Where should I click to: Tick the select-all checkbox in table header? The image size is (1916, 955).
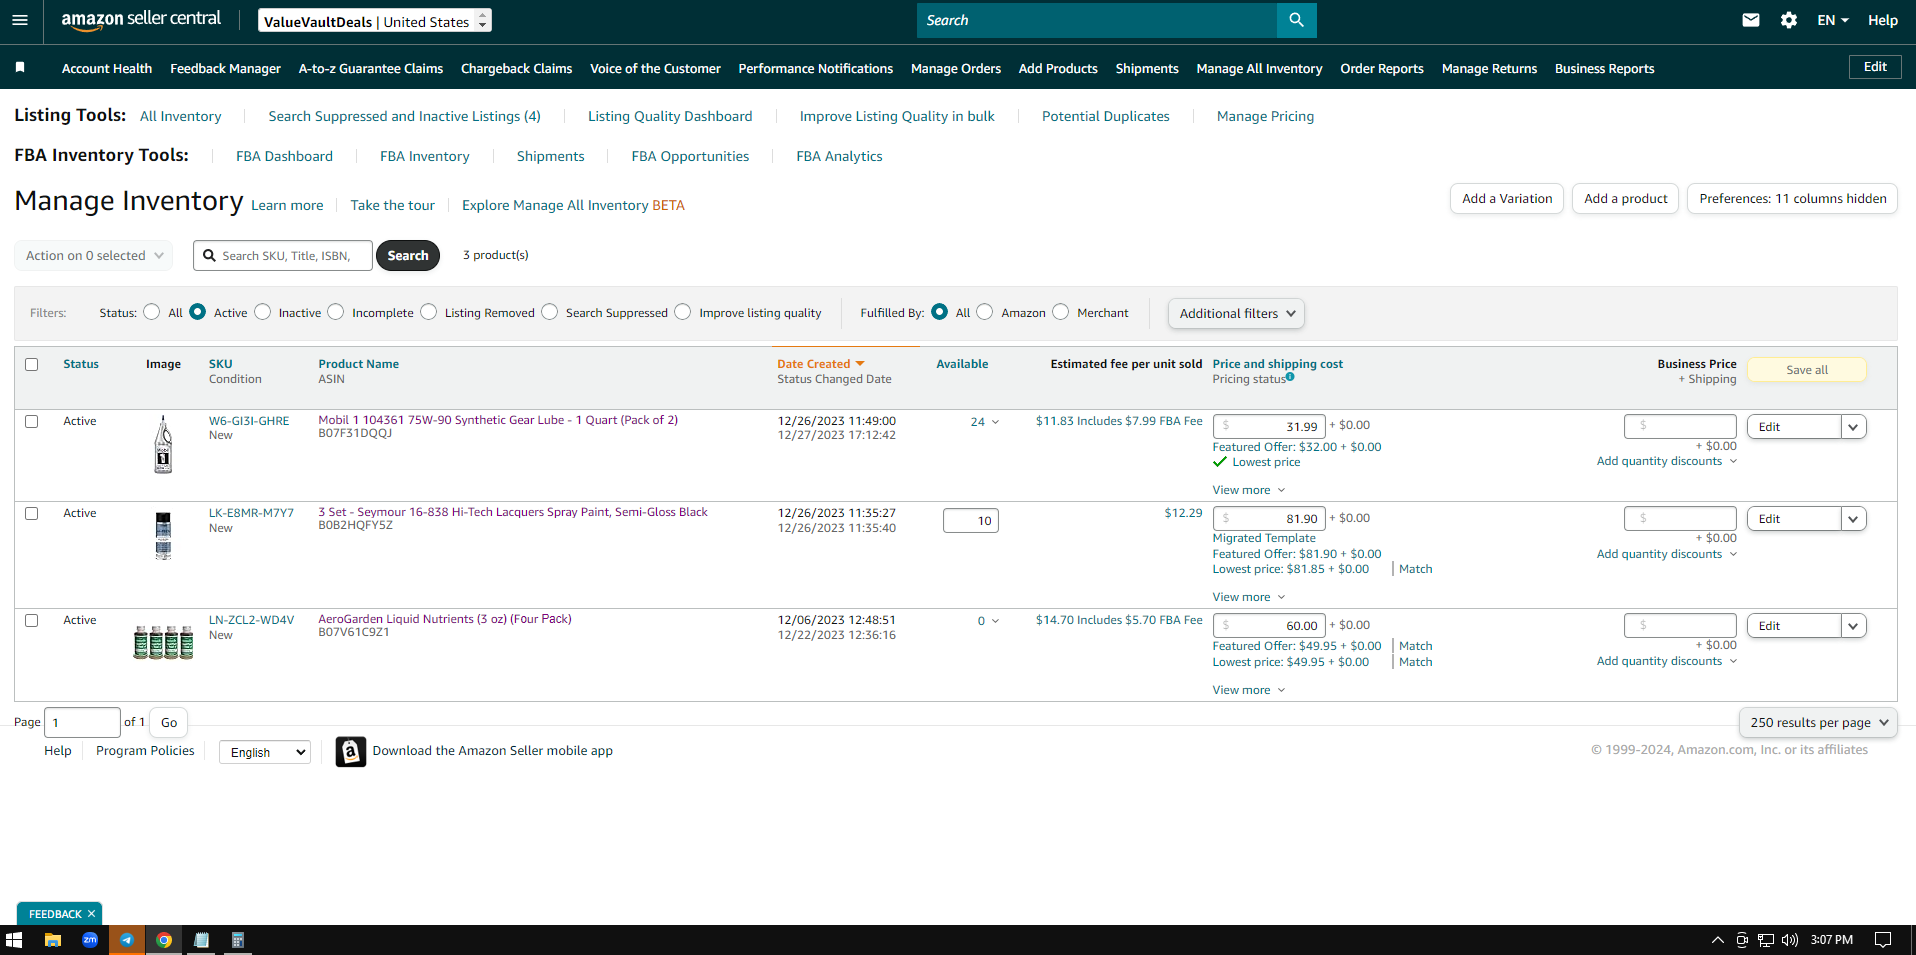(x=32, y=364)
